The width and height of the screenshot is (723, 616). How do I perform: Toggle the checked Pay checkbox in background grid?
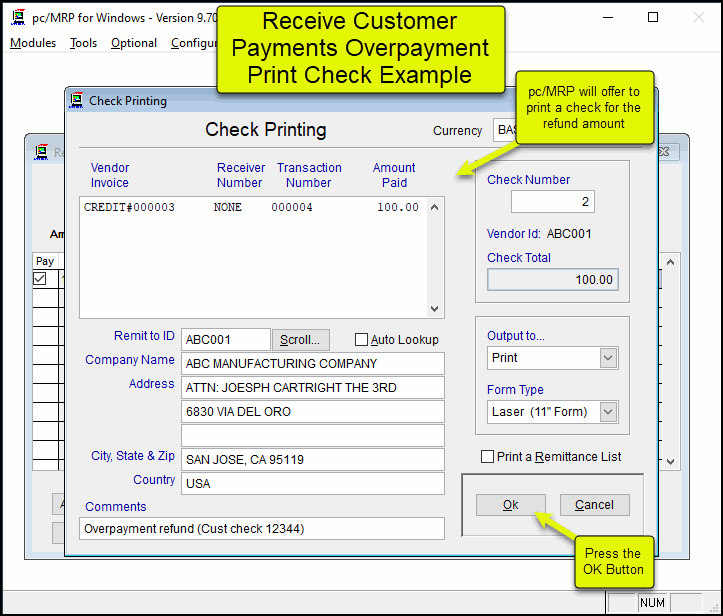coord(40,279)
